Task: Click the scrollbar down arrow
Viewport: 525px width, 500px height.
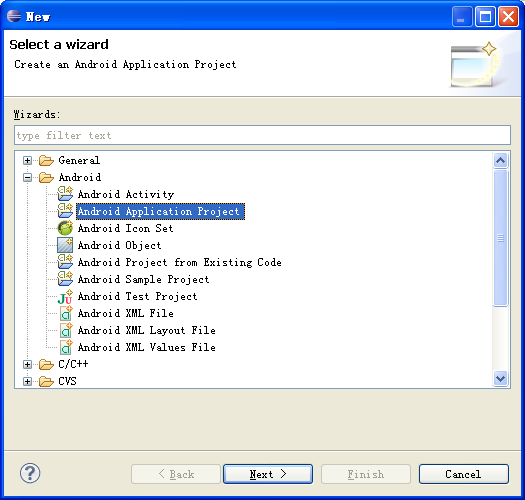Action: 501,379
